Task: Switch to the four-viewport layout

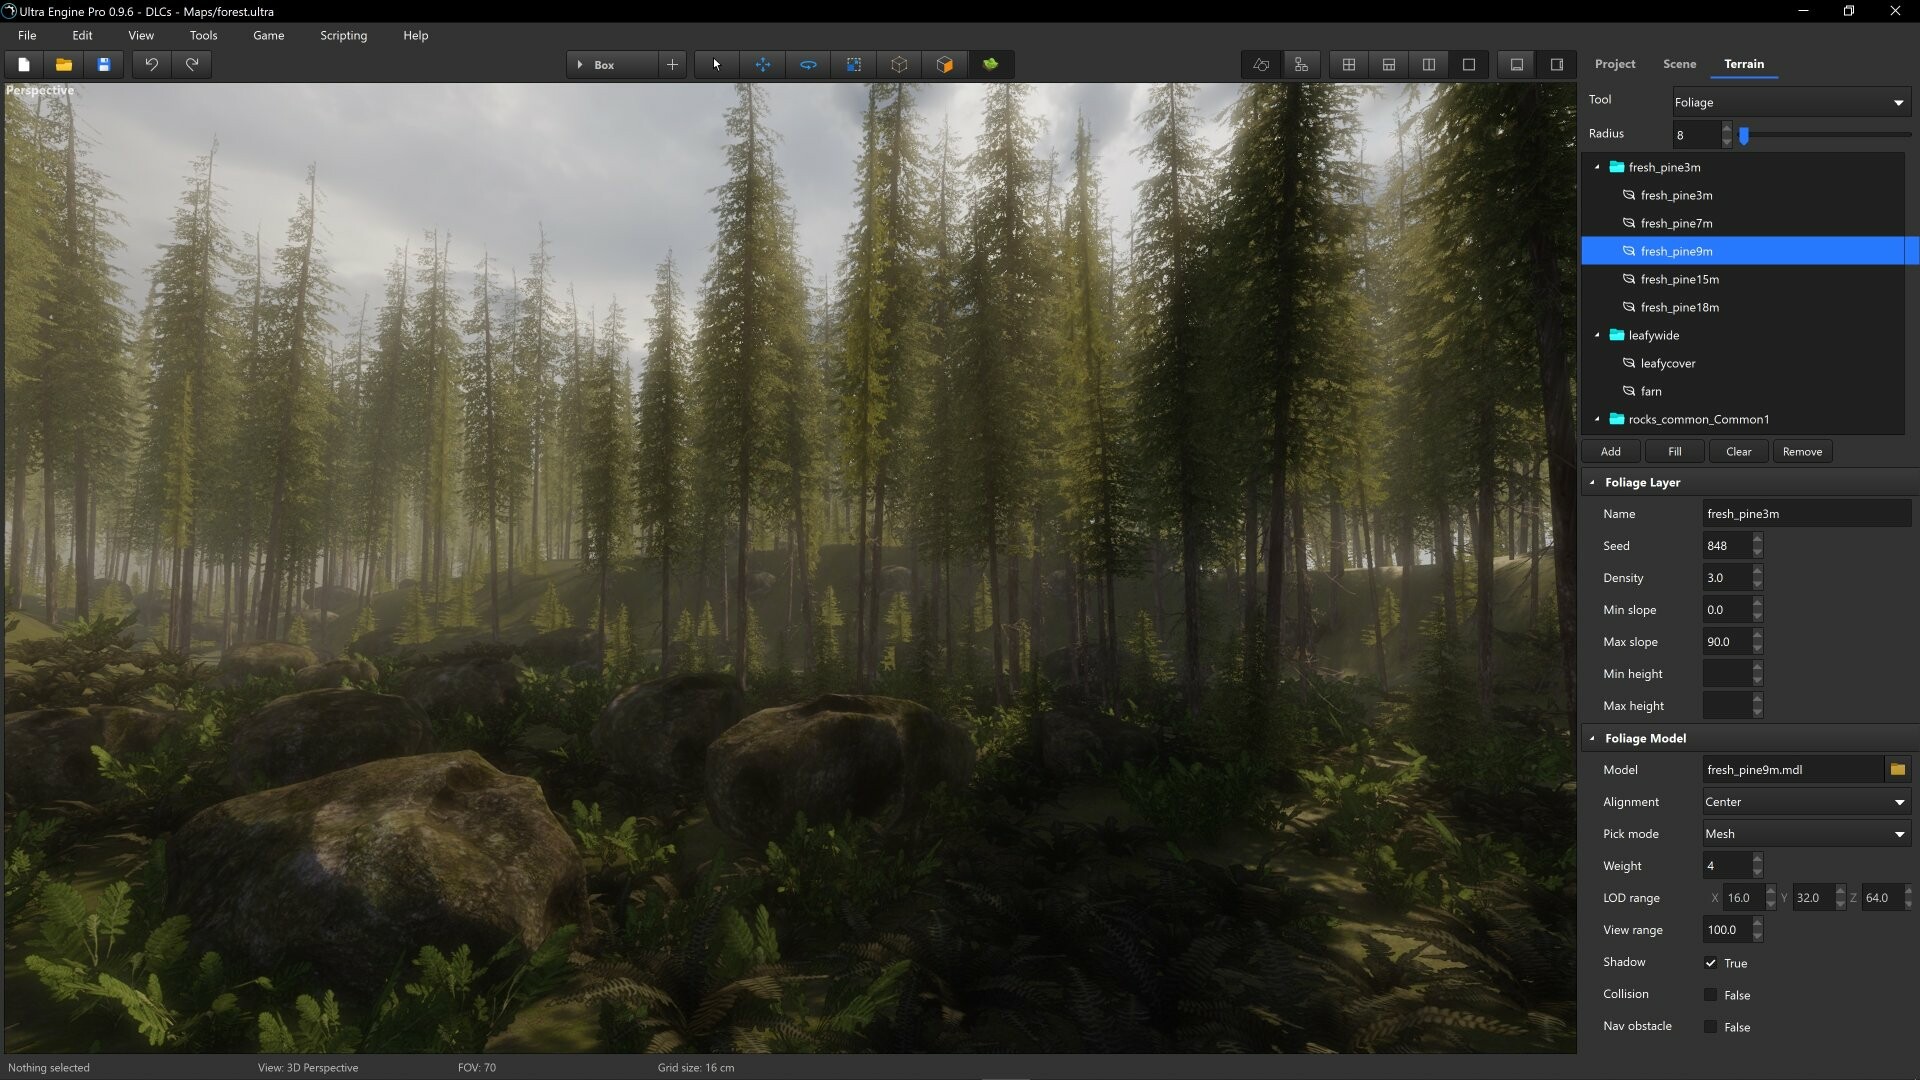Action: tap(1348, 64)
